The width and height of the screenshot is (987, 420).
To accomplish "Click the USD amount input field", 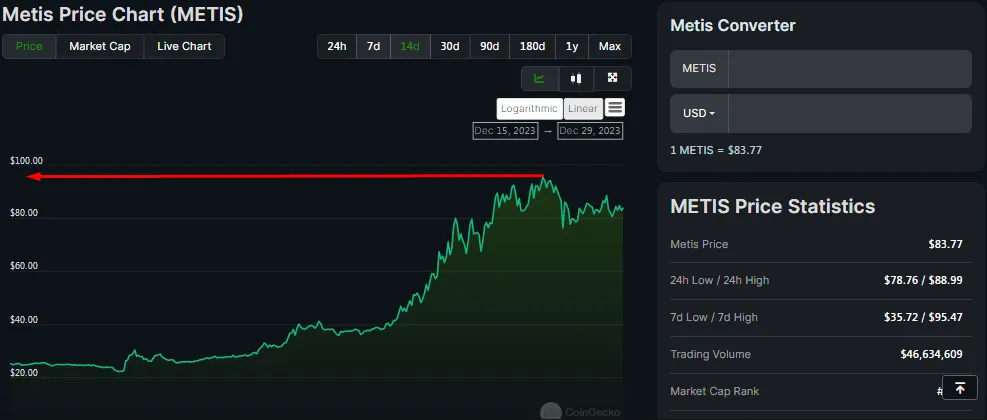I will coord(850,113).
